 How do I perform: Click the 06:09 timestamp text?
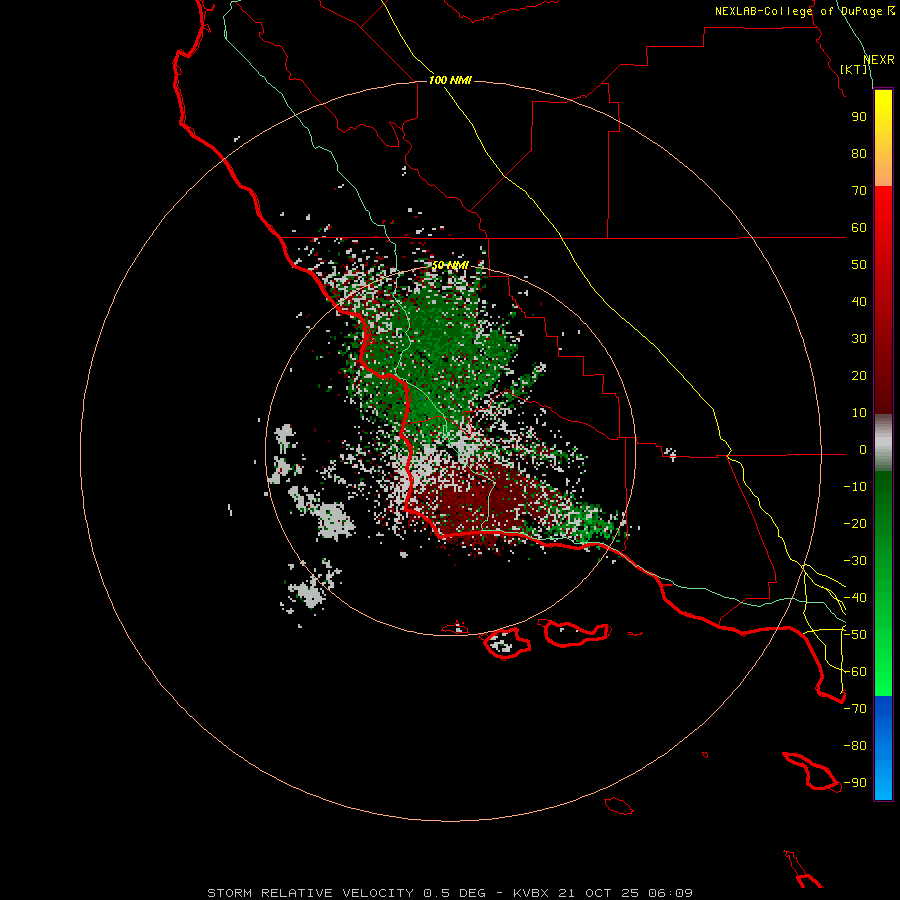point(670,893)
